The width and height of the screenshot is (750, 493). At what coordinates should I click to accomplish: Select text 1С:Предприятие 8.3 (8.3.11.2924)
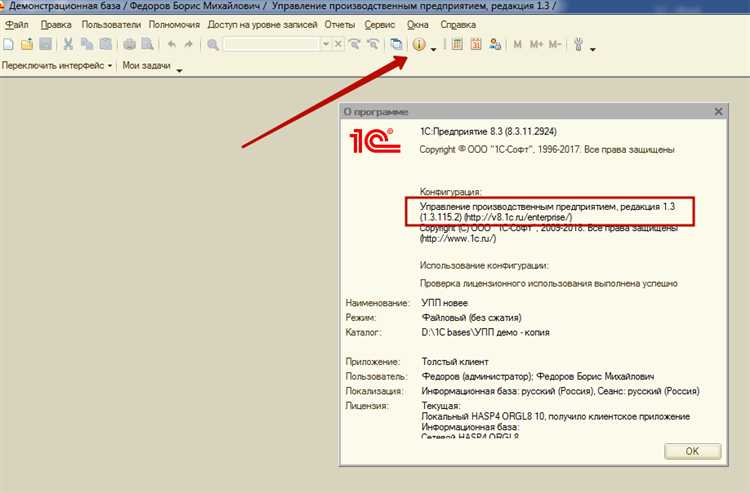pos(488,131)
